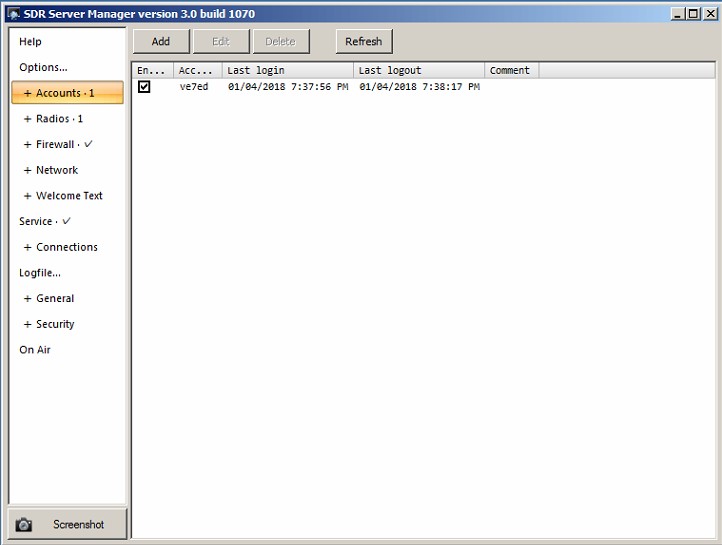Click the Add button
Screen dimensions: 722x545
pyautogui.click(x=161, y=41)
